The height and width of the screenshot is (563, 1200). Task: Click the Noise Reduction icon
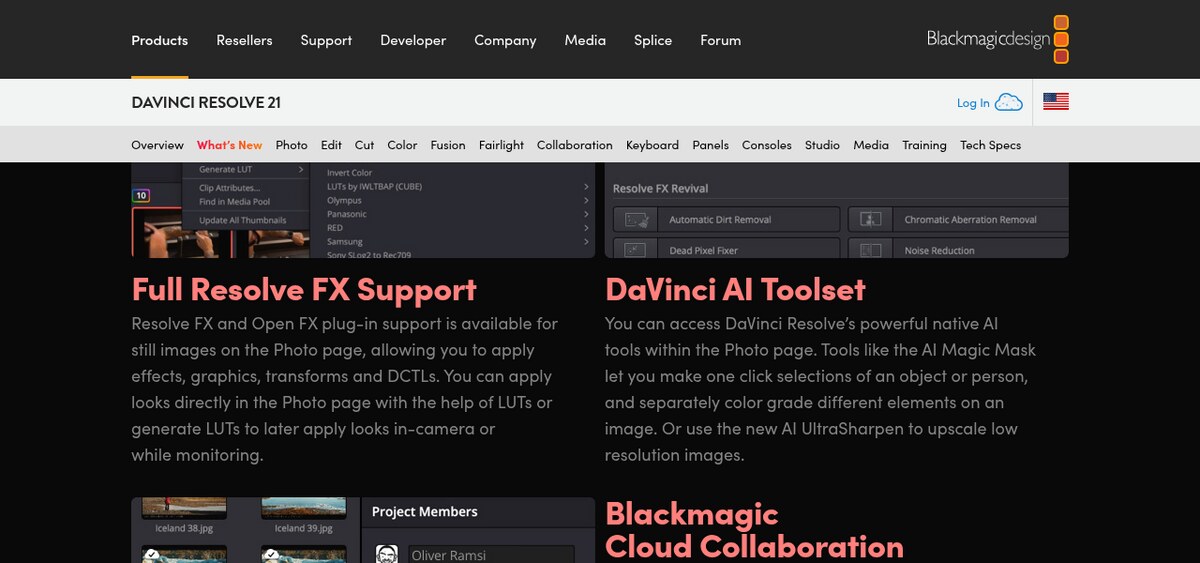coord(869,250)
